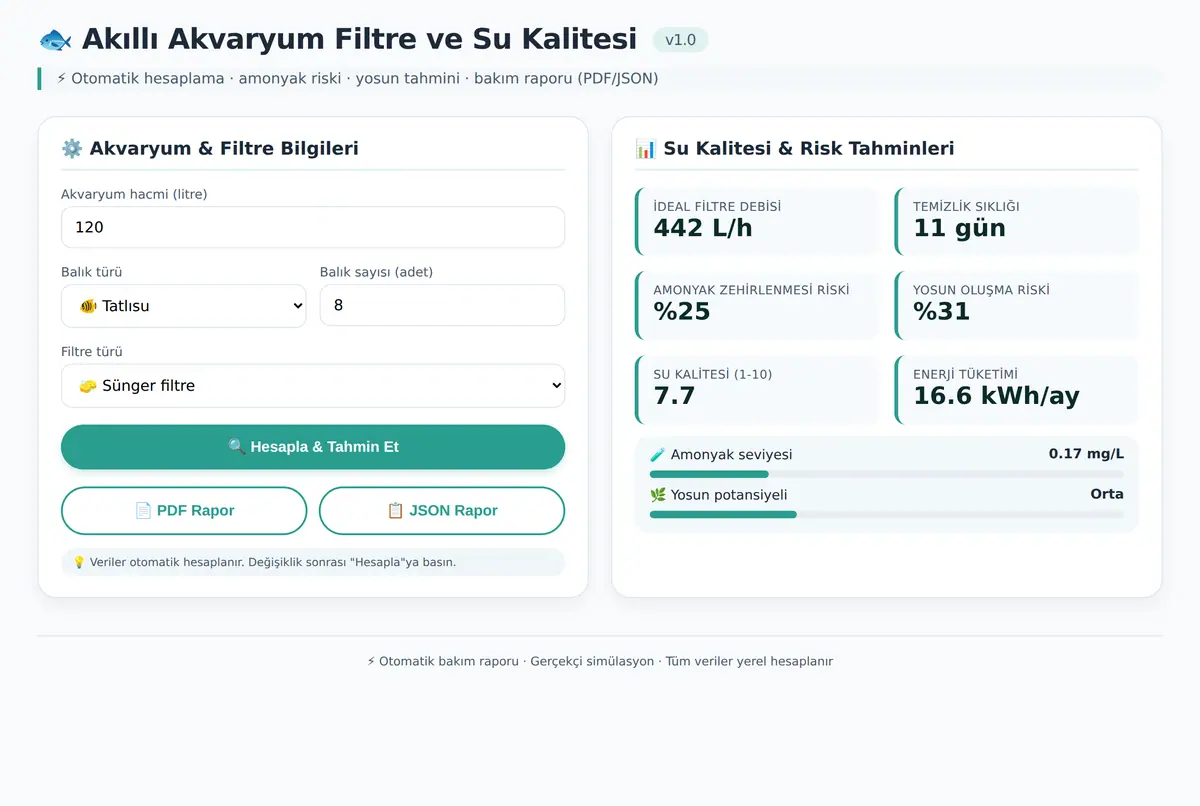Open the Balık türü dropdown

(x=184, y=306)
